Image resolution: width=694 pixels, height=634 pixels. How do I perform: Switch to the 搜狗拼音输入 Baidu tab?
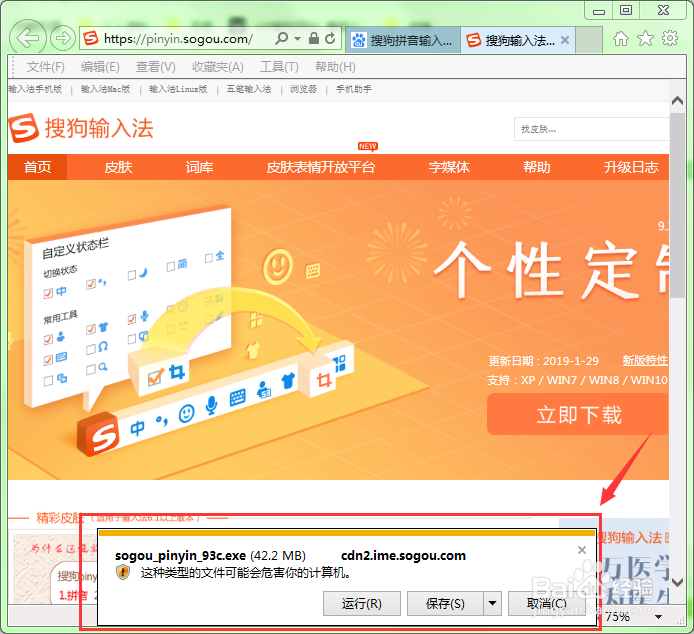[403, 40]
